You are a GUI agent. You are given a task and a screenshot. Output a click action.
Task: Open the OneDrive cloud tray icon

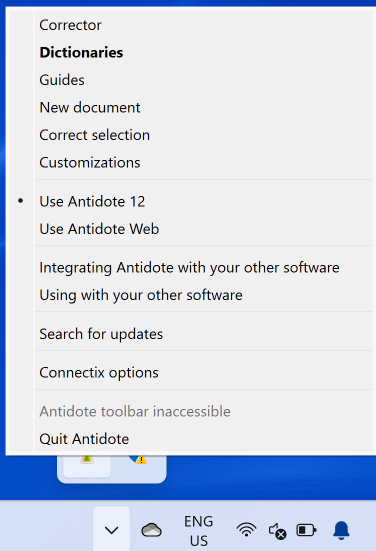(x=151, y=530)
